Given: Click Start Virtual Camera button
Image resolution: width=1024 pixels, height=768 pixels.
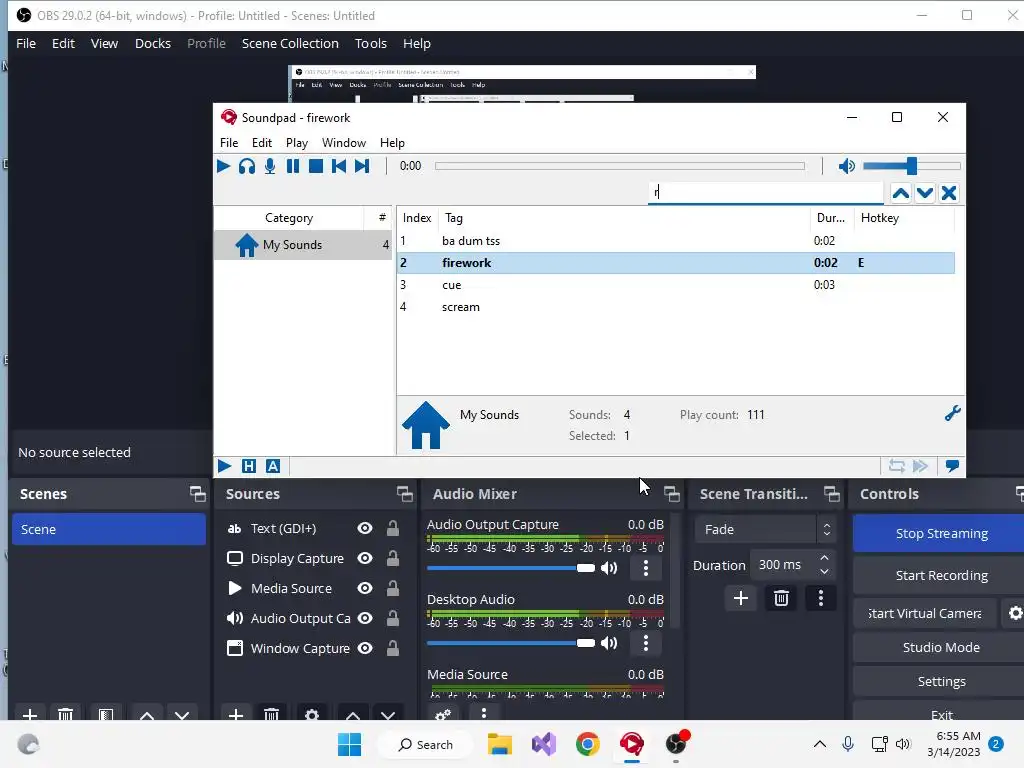Looking at the screenshot, I should point(925,613).
